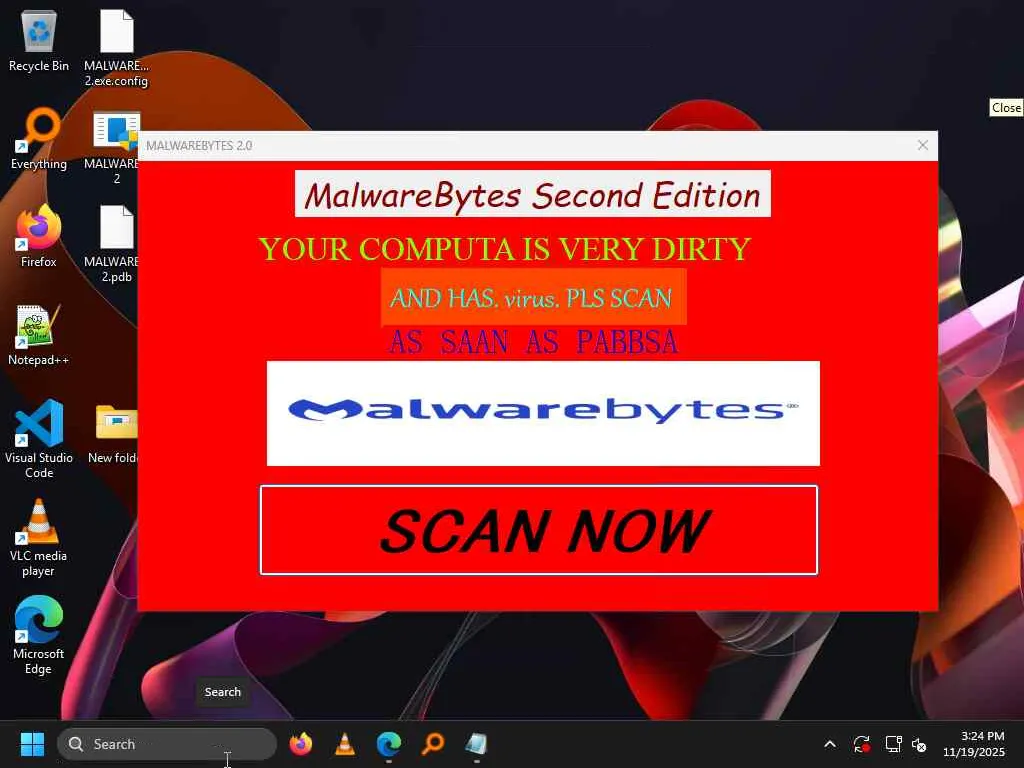Click the SCAN NOW button
The width and height of the screenshot is (1024, 768).
(539, 530)
